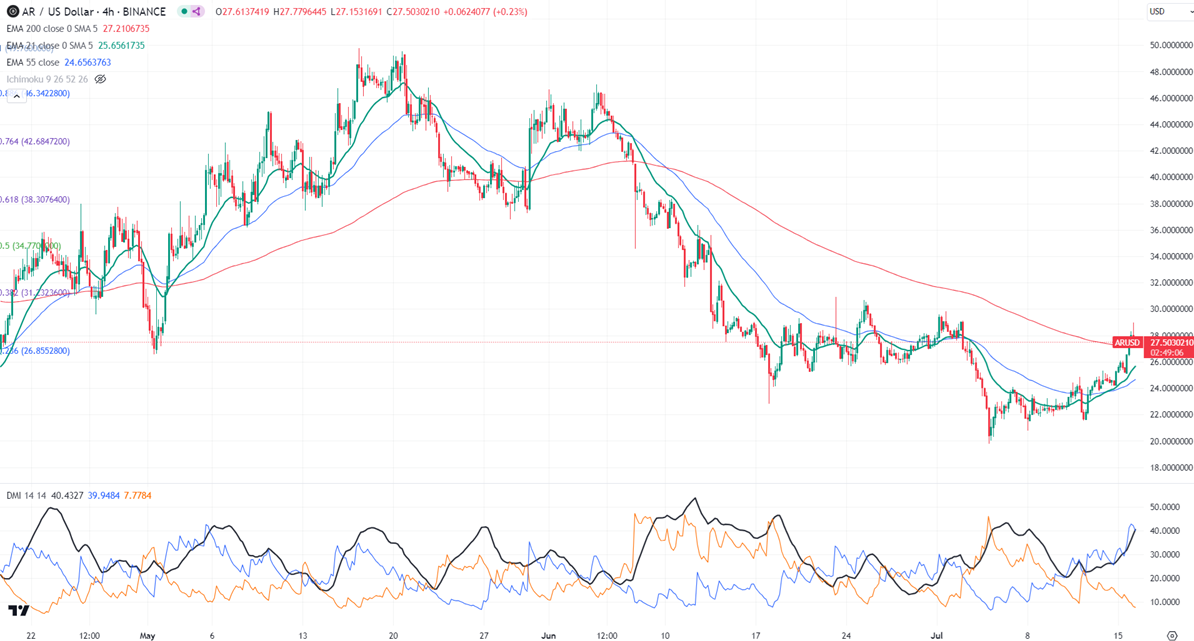The height and width of the screenshot is (641, 1194).
Task: Select the EMA 200 close indicator legend
Action: click(78, 29)
